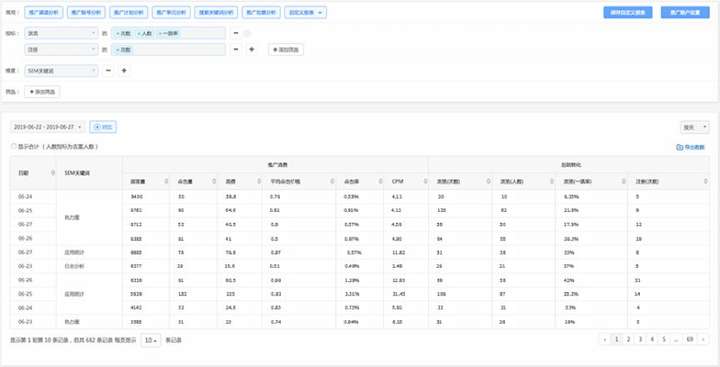The height and width of the screenshot is (367, 720).
Task: Switch to the 推广单元分析 report tab
Action: 171,12
